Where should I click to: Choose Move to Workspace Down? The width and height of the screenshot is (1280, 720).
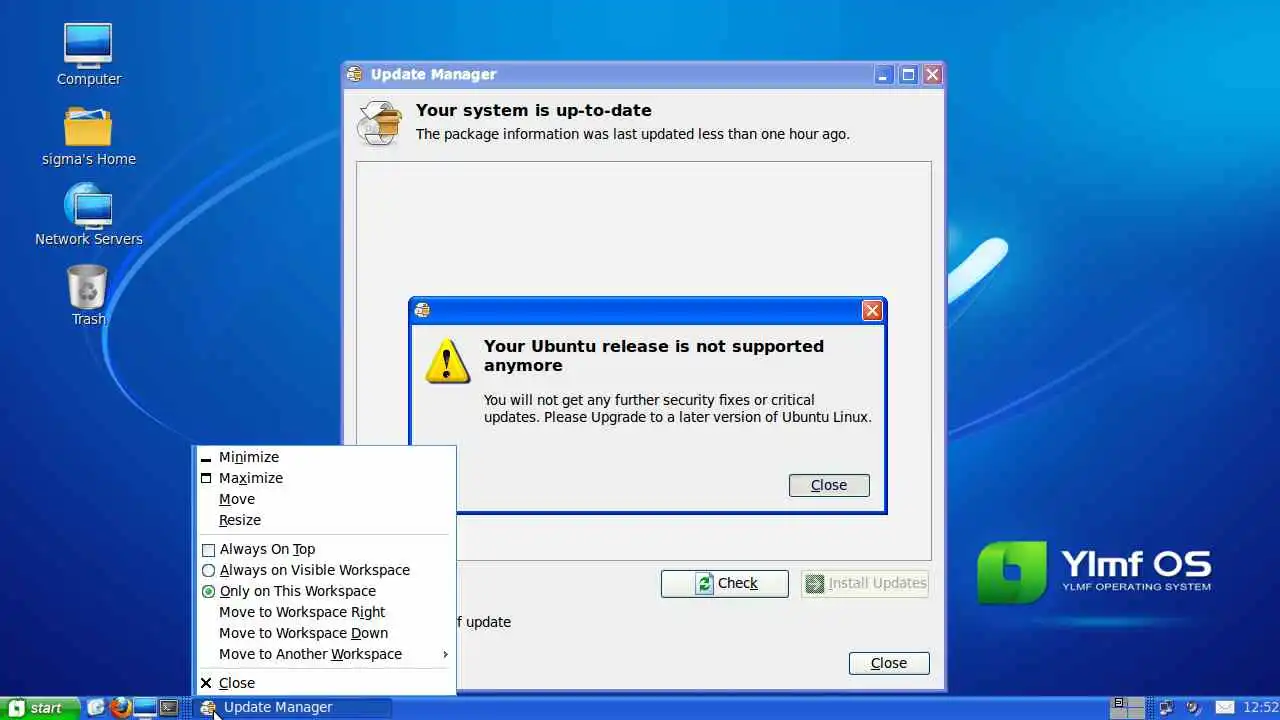pos(324,633)
